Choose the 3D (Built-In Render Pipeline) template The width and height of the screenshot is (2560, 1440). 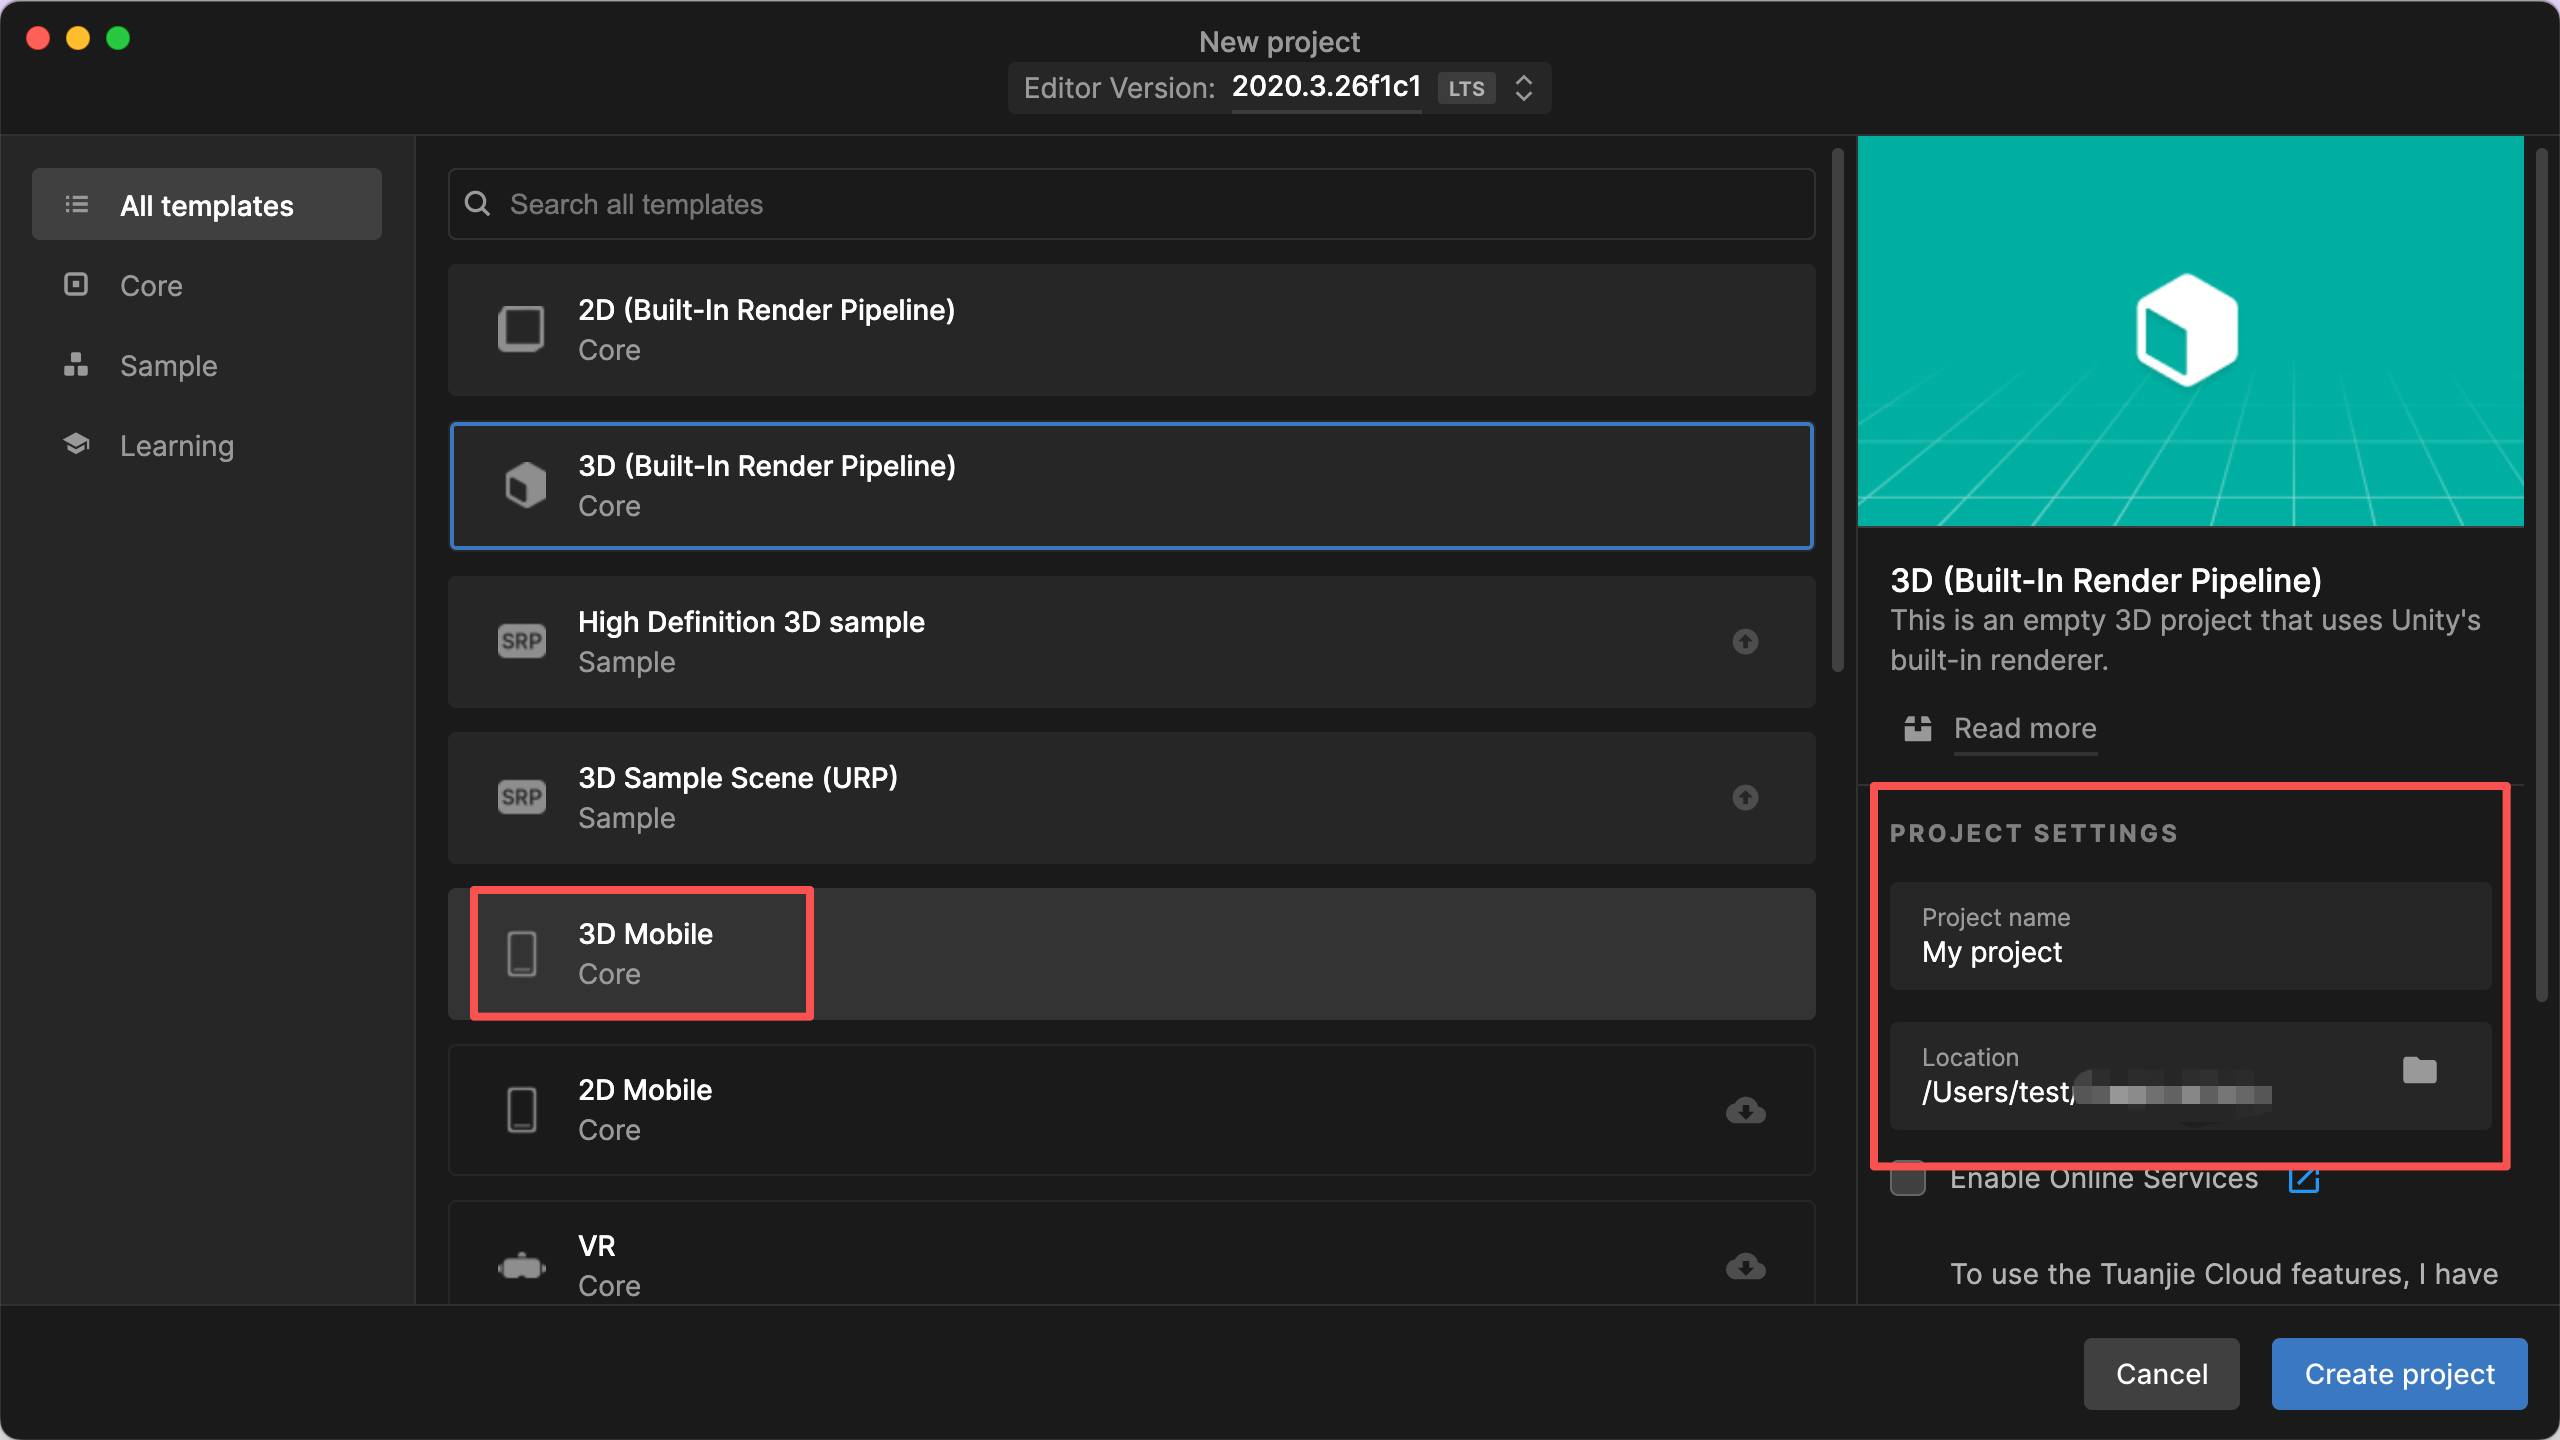point(1131,486)
